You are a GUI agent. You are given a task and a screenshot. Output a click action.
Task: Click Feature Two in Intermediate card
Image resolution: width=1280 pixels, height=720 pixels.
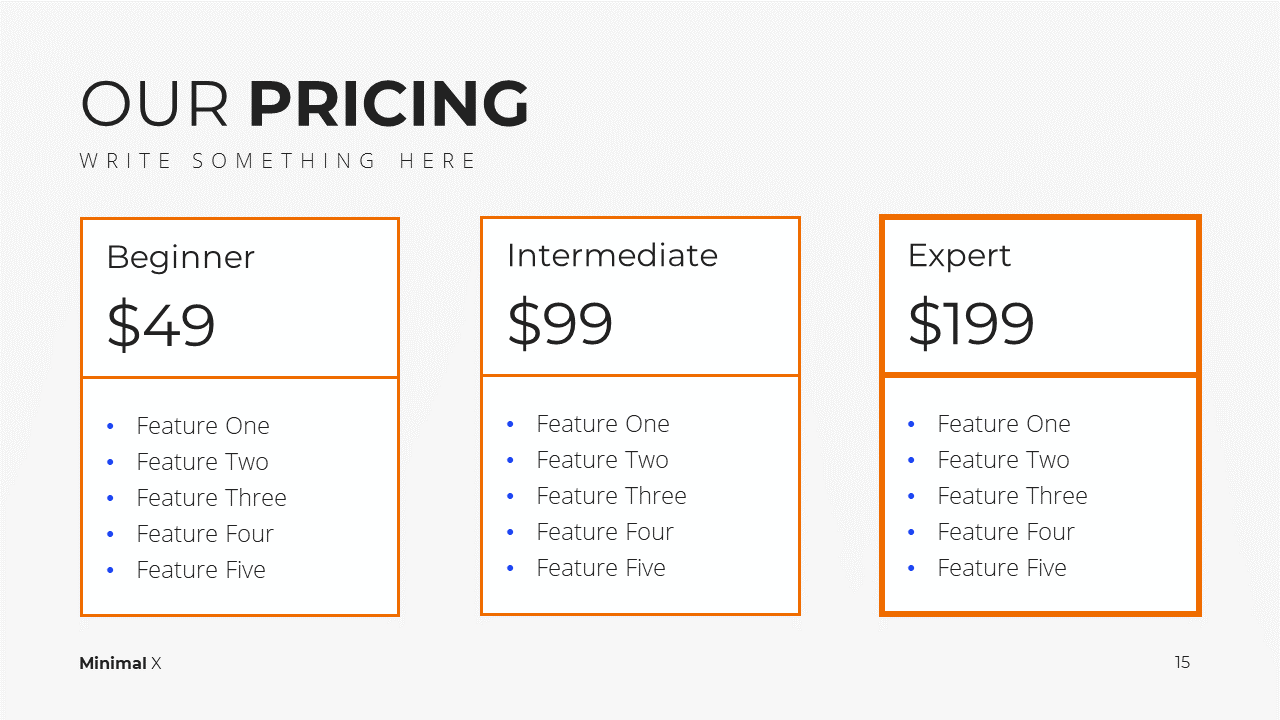[x=602, y=460]
